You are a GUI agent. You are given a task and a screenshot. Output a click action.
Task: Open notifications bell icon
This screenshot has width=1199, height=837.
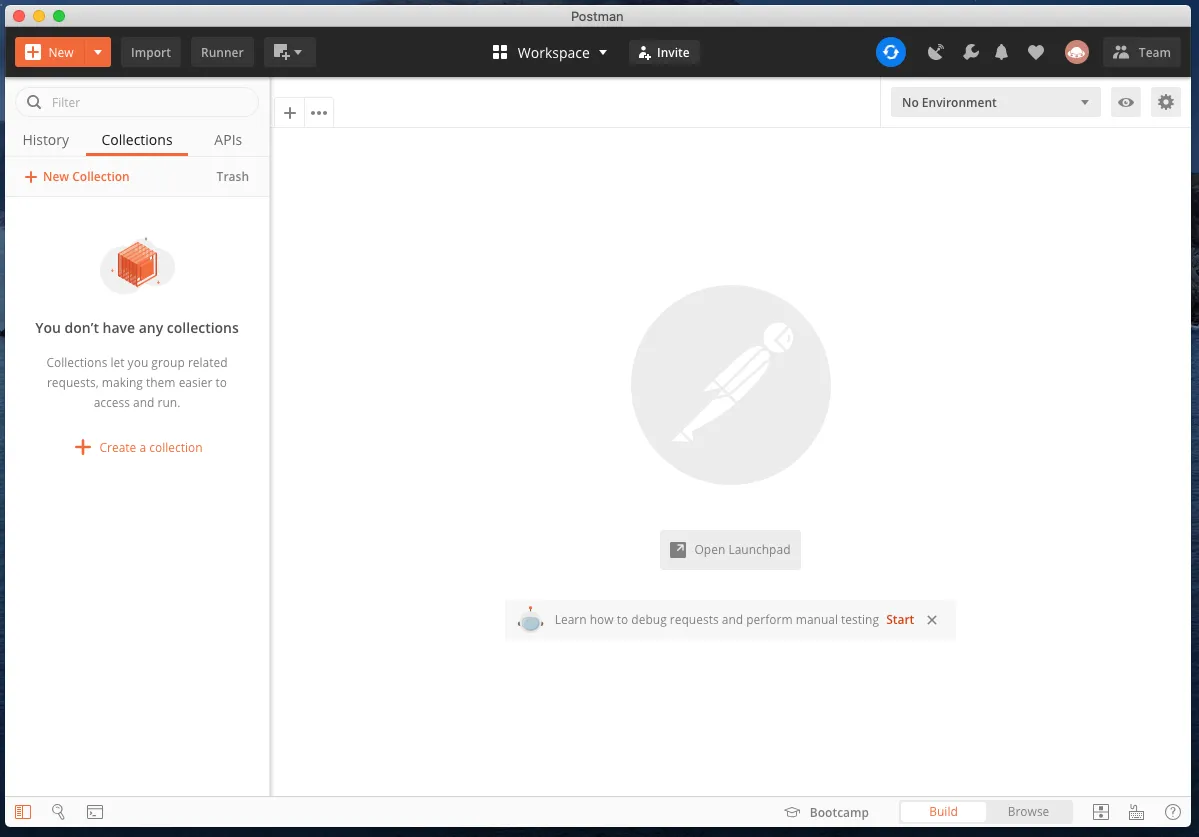click(x=1001, y=52)
